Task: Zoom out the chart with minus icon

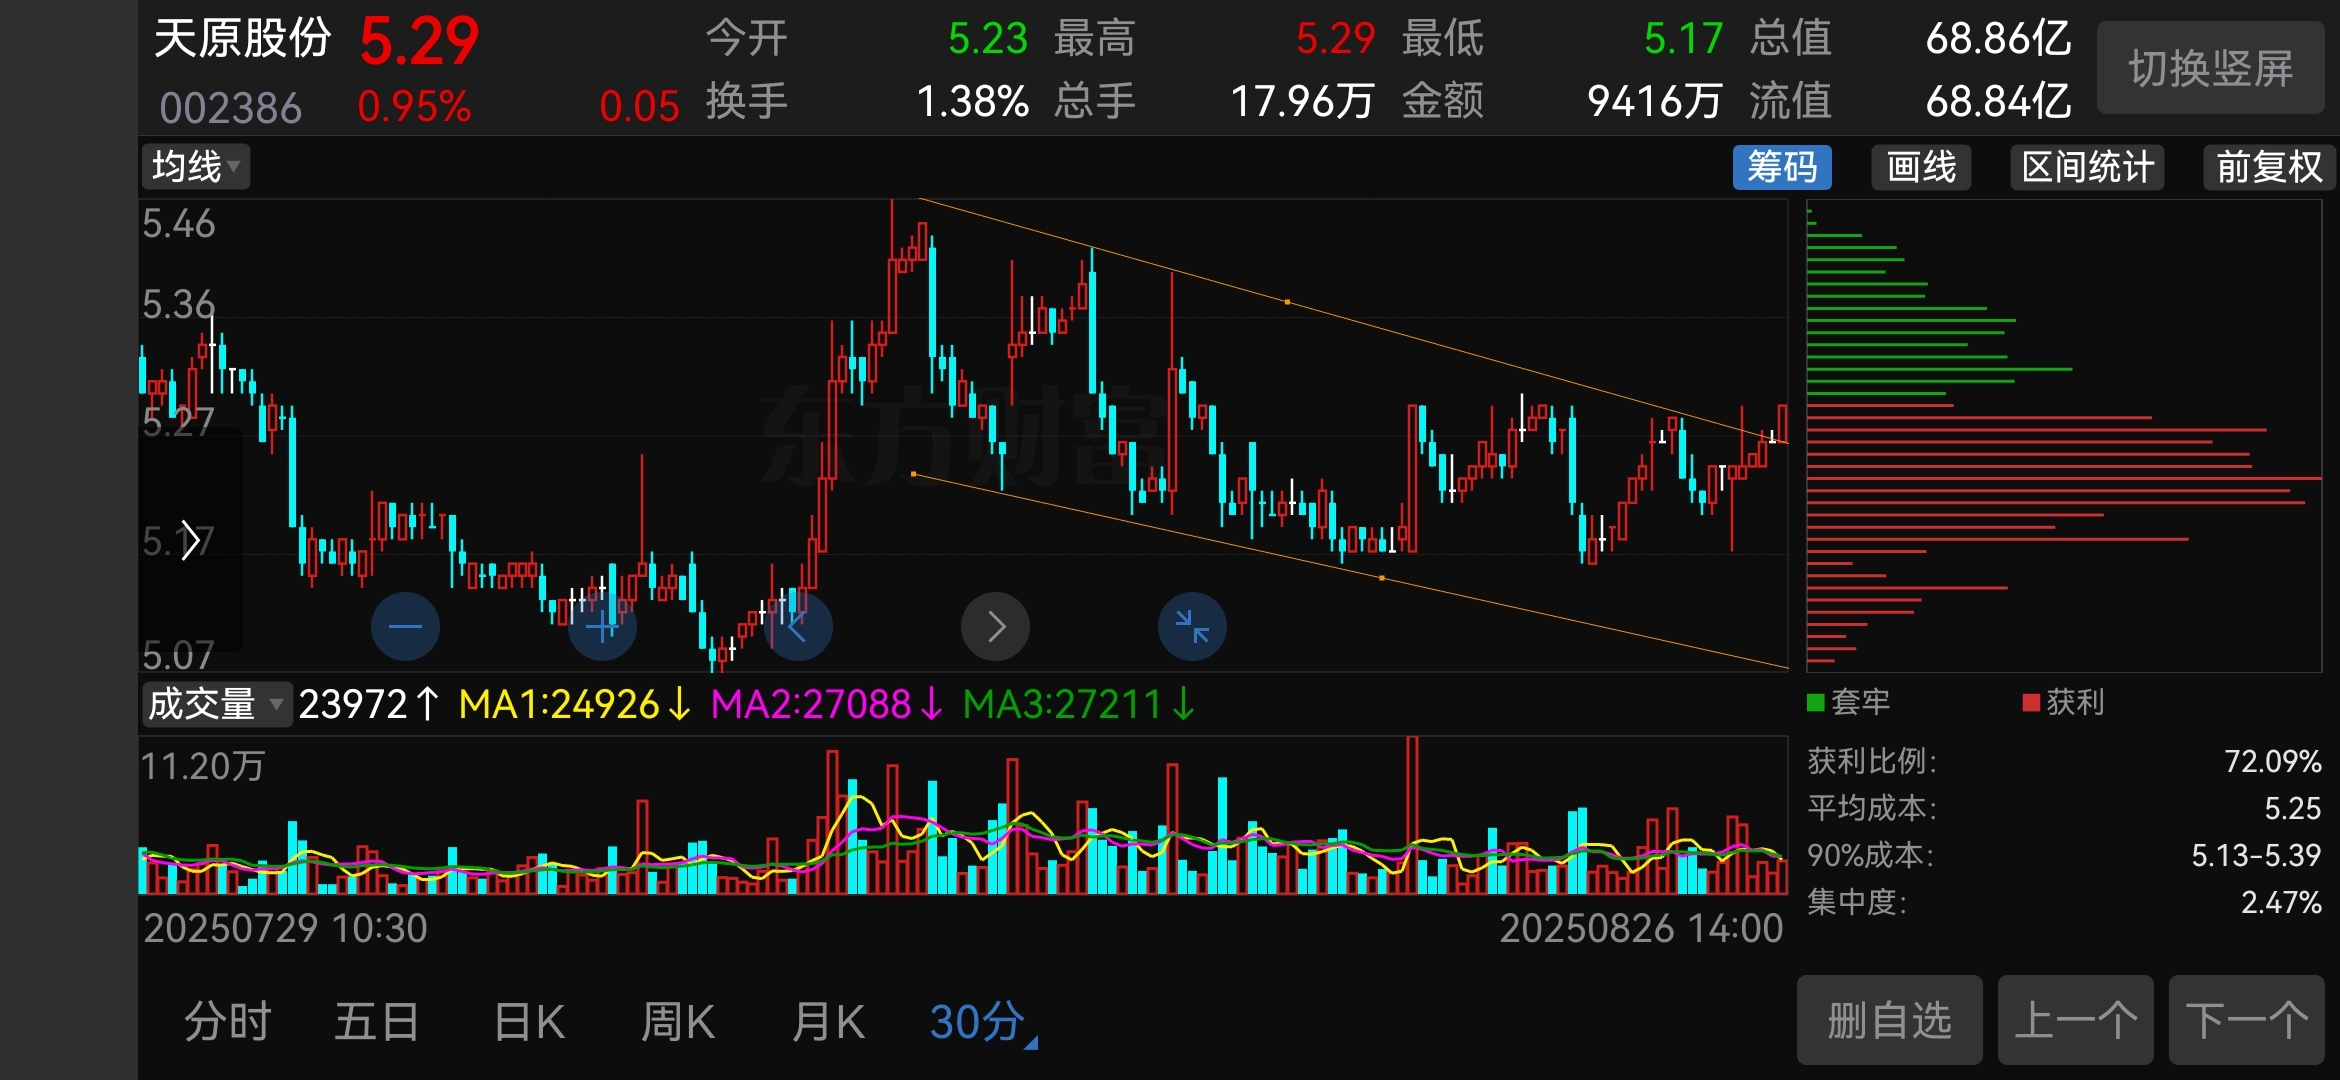Action: 405,627
